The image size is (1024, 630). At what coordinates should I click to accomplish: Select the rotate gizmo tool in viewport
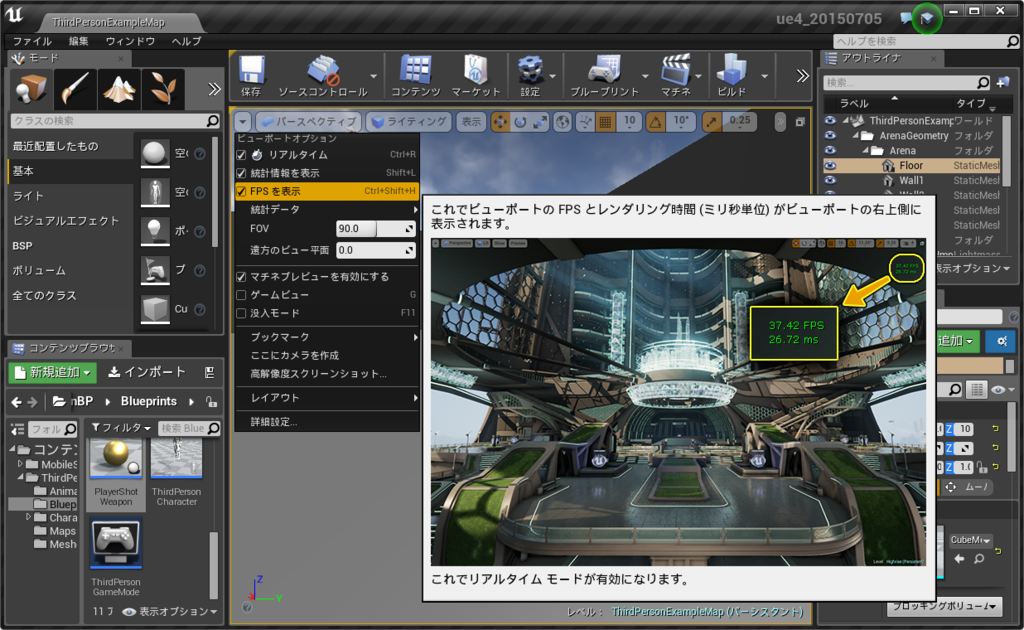520,122
